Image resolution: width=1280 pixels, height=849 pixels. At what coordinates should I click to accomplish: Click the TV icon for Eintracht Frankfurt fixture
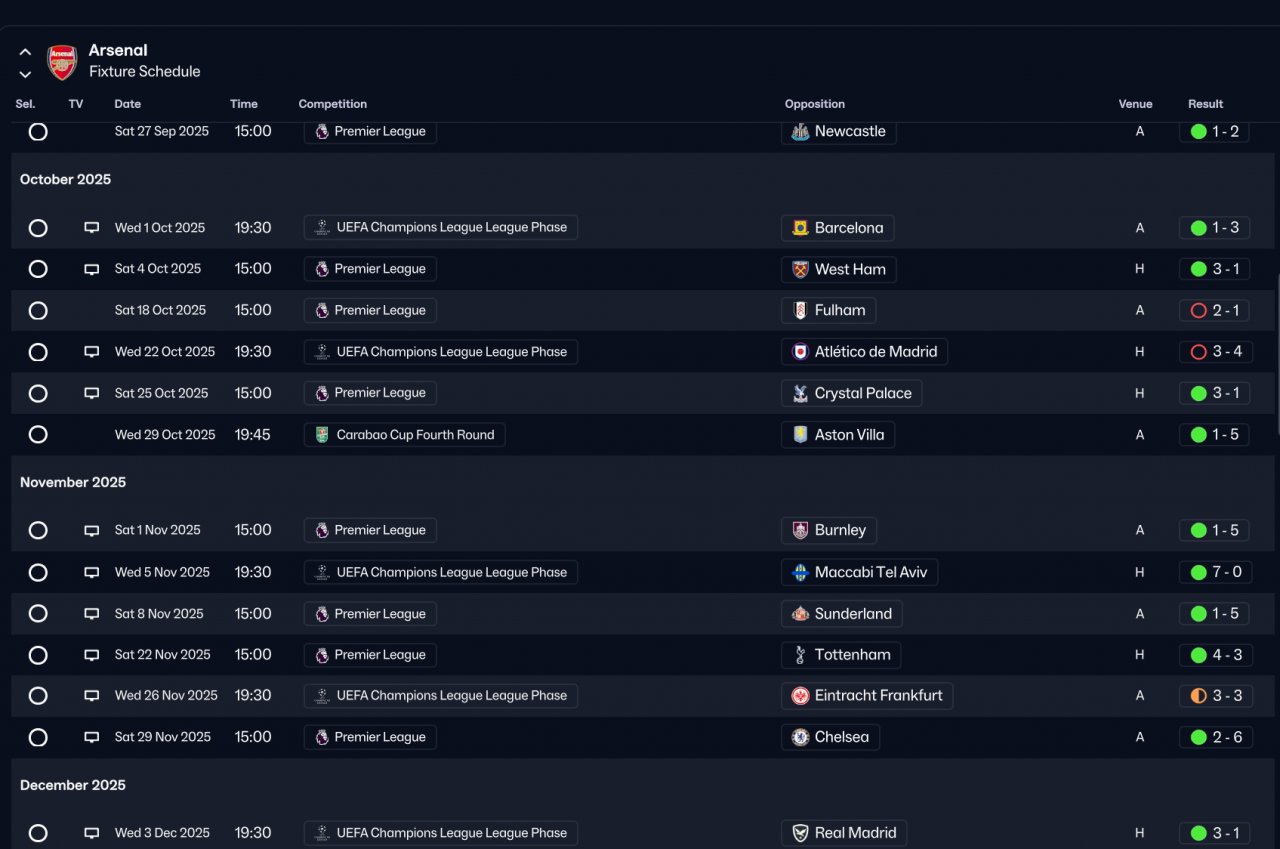[x=92, y=696]
